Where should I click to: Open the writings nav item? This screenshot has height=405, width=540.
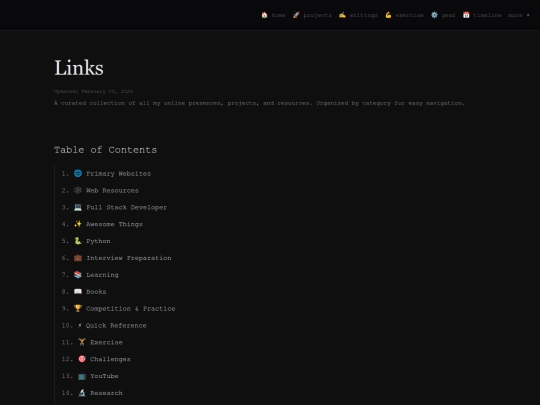pos(358,15)
